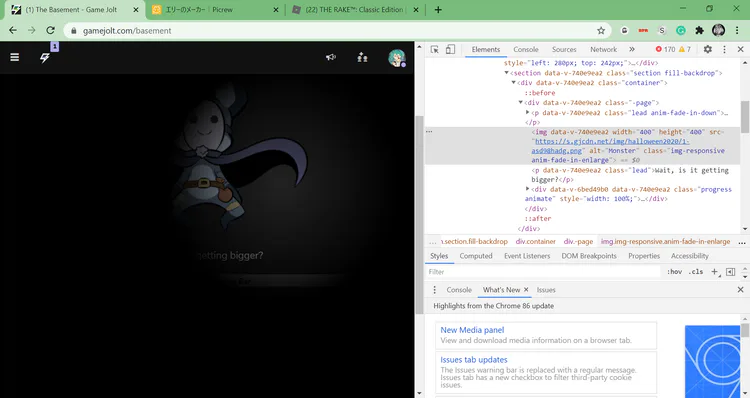This screenshot has width=750, height=398.
Task: Open the Extensions puzzle-piece icon
Action: (x=699, y=31)
